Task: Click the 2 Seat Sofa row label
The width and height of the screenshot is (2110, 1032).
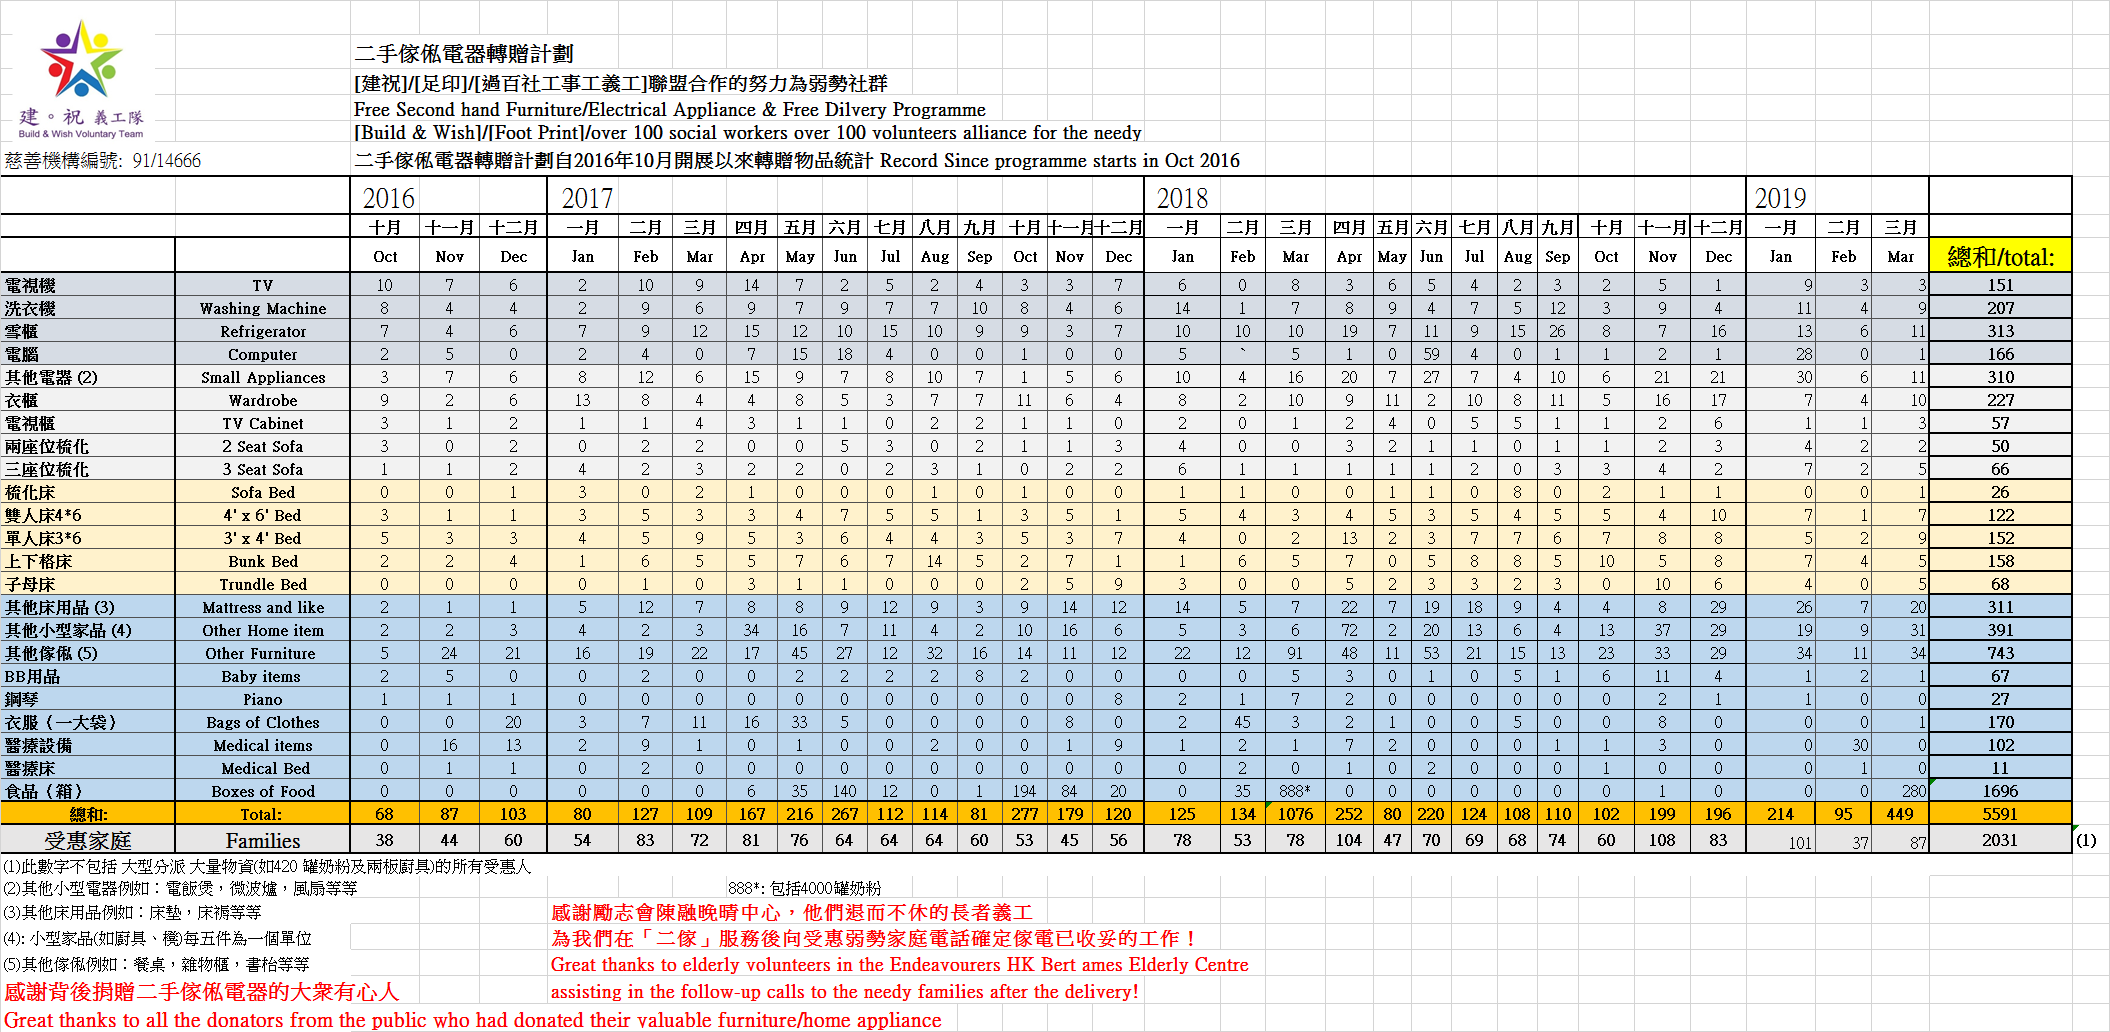Action: [263, 446]
